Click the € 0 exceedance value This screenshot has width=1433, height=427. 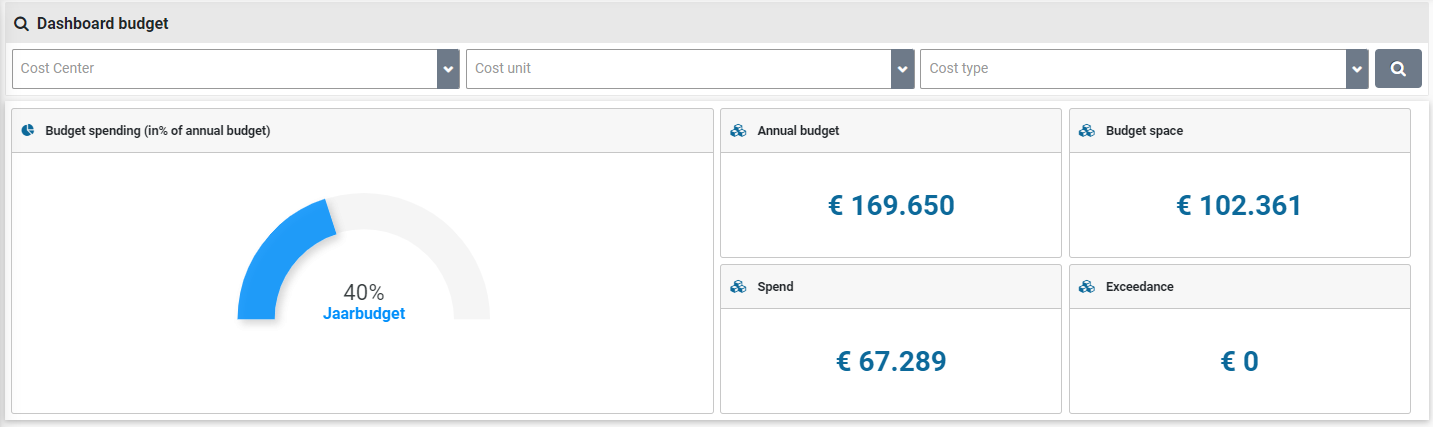click(1239, 362)
